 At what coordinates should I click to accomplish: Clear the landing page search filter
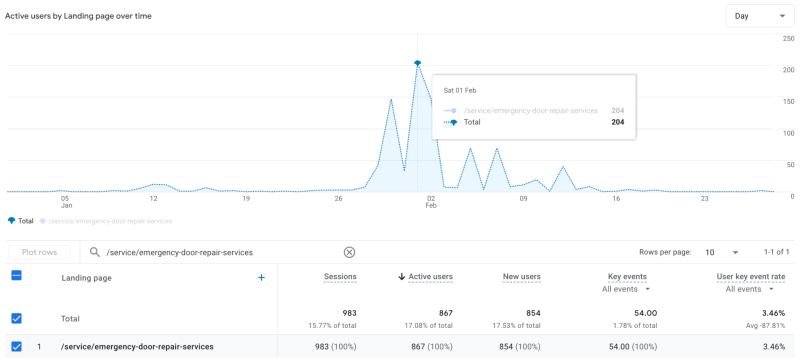pos(349,252)
